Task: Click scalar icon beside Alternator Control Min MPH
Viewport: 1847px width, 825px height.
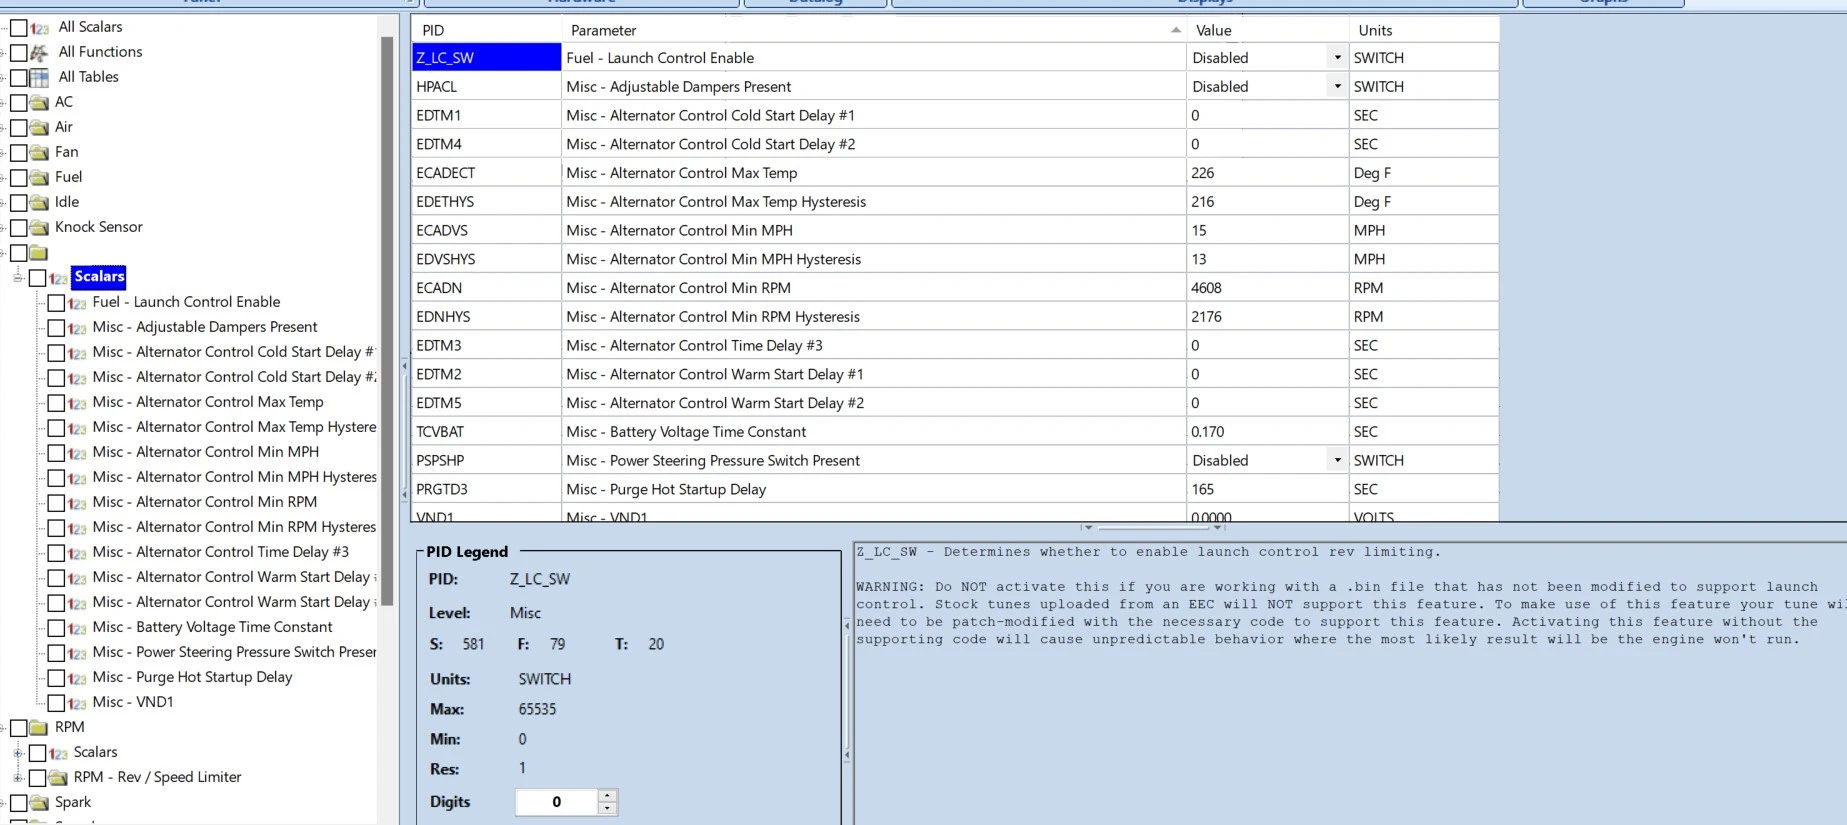Action: [77, 453]
